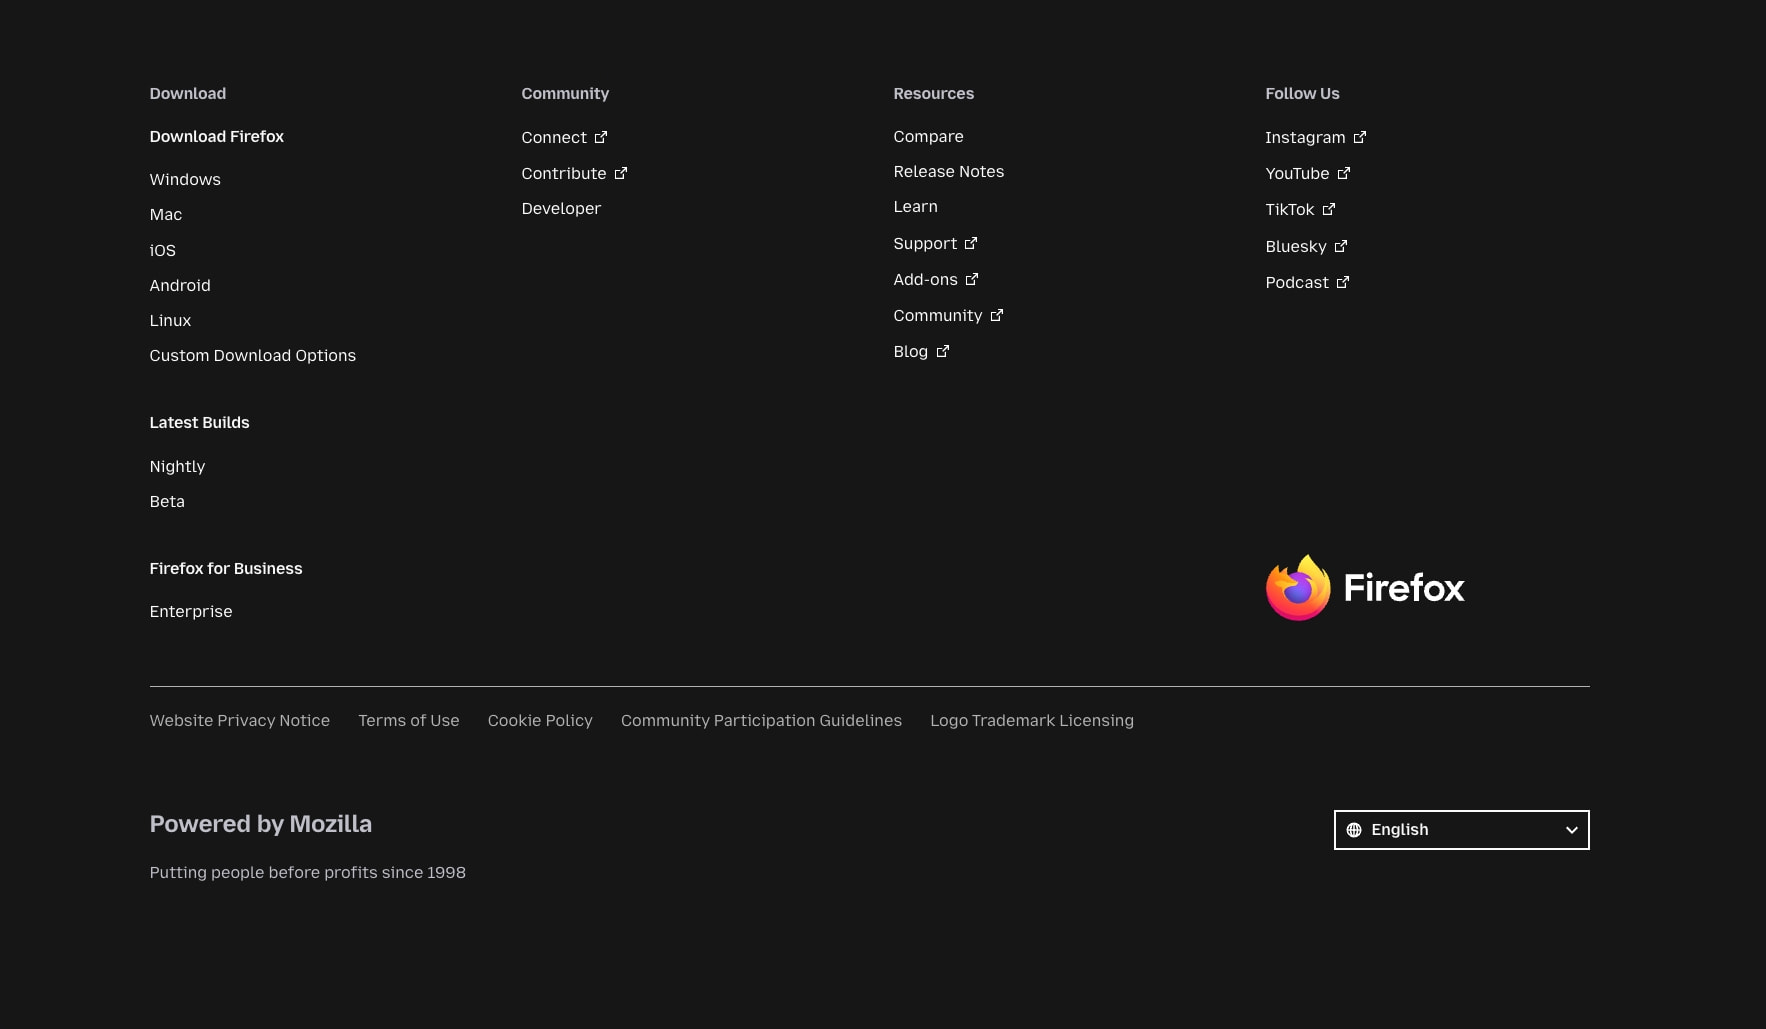Image resolution: width=1766 pixels, height=1029 pixels.
Task: Click the external-link icon beside Blog
Action: click(x=943, y=351)
